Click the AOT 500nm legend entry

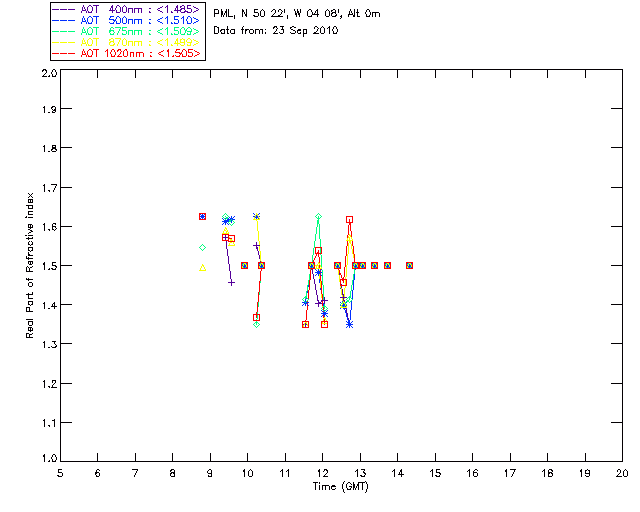pyautogui.click(x=127, y=20)
